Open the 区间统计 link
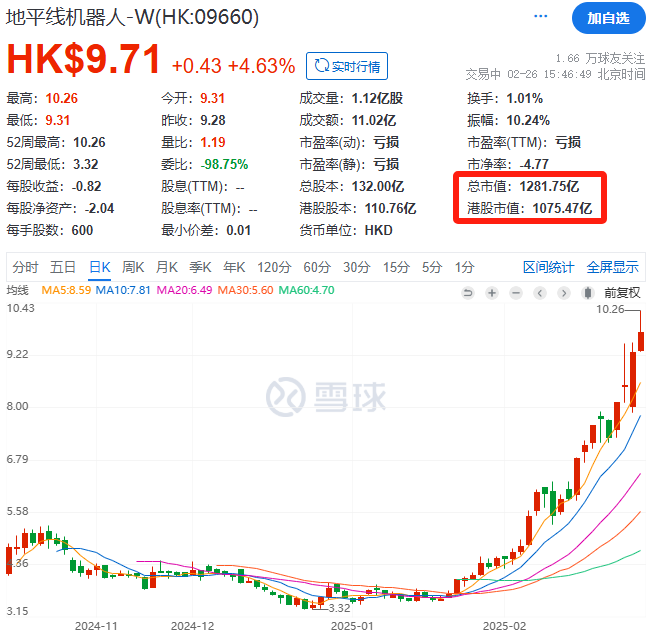This screenshot has width=652, height=634. (x=548, y=267)
